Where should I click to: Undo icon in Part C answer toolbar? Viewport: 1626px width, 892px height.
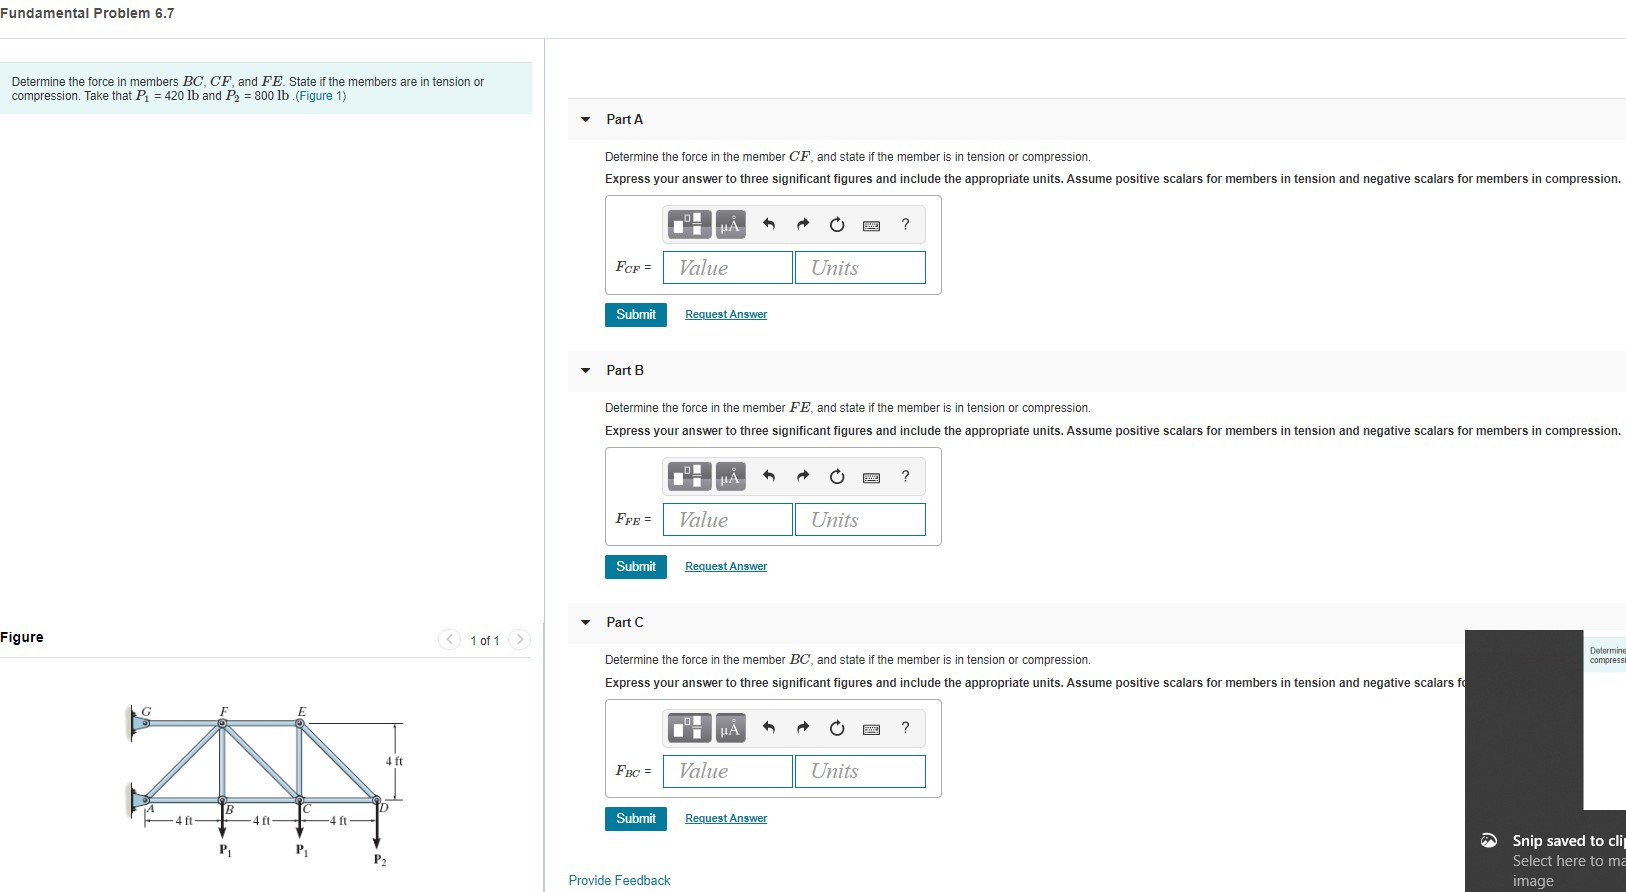pos(769,728)
